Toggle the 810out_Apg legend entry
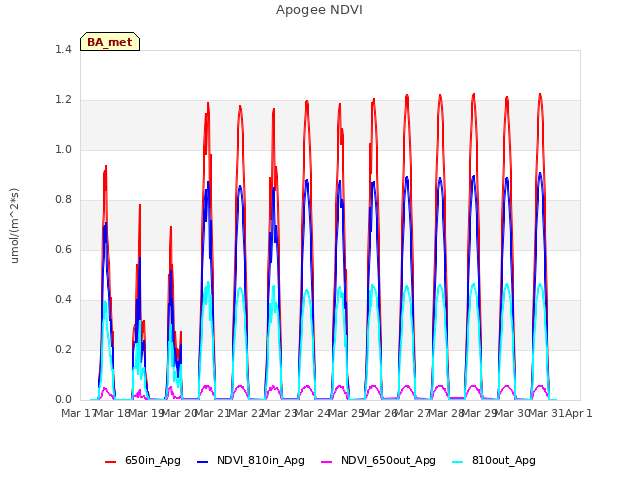The height and width of the screenshot is (480, 640). coord(494,461)
